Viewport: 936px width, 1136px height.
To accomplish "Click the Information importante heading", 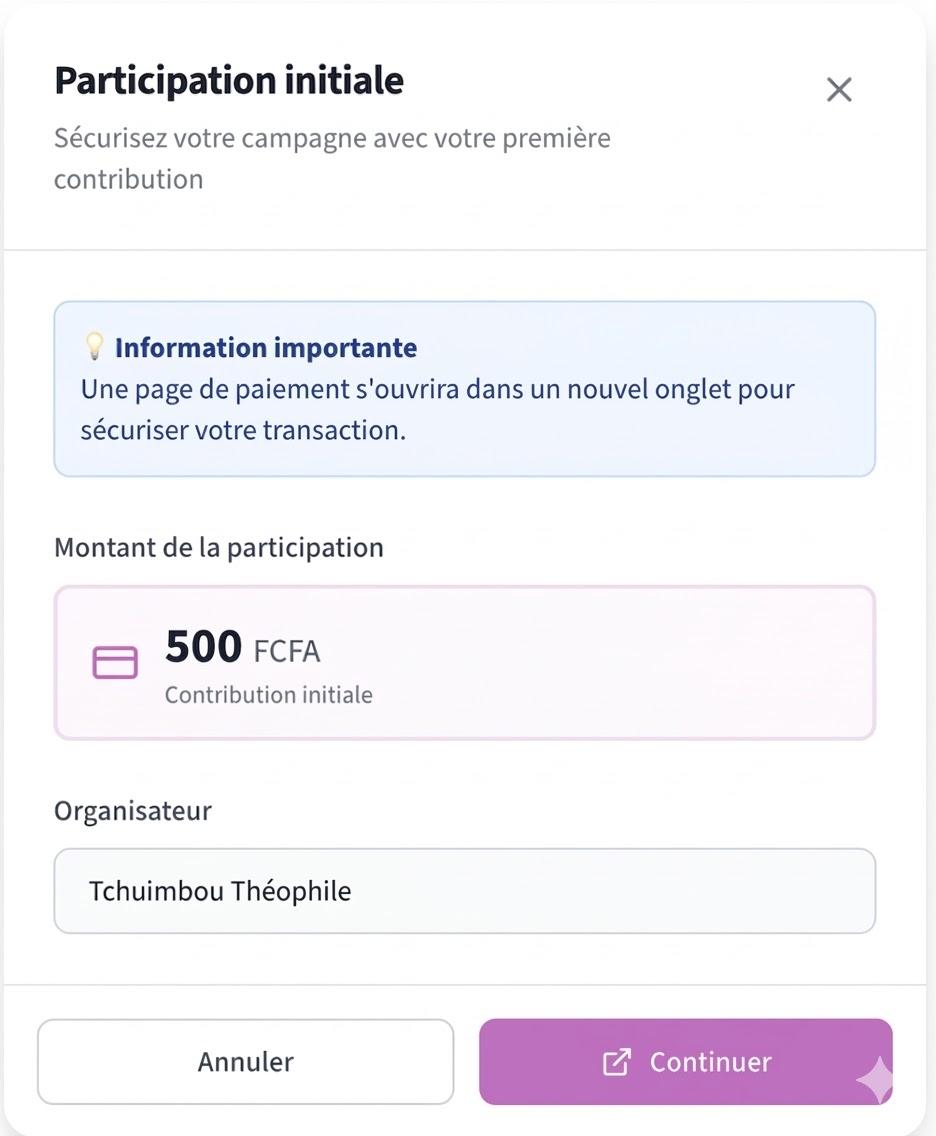I will click(x=265, y=347).
